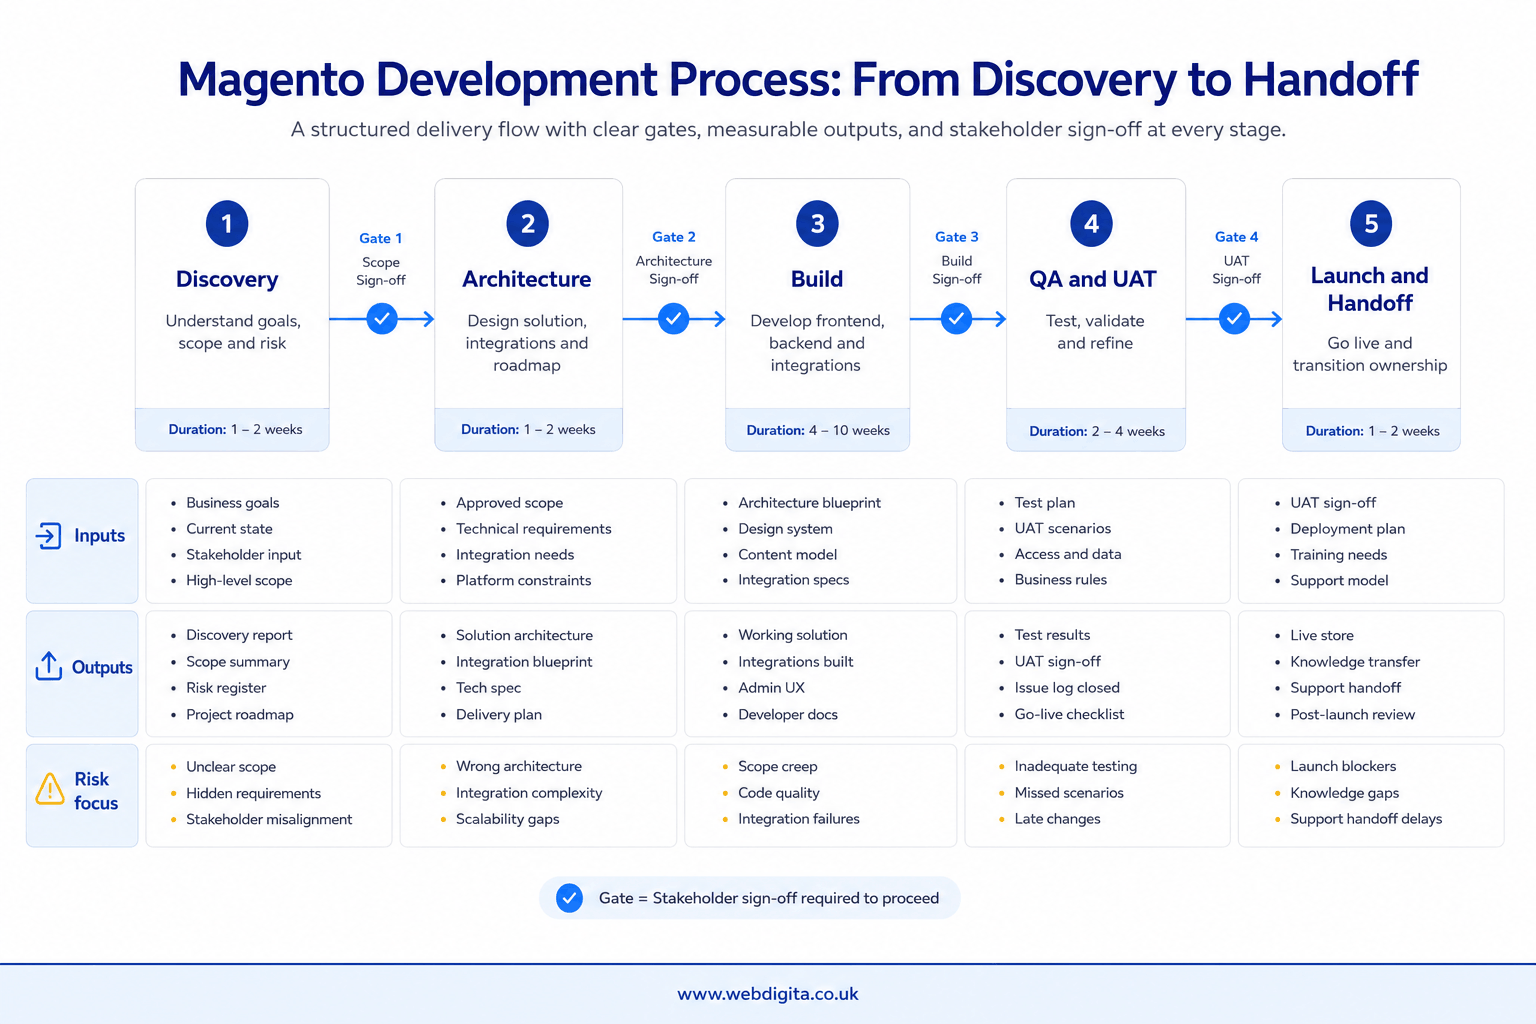
Task: Click the 'Risk register' output item
Action: [226, 688]
